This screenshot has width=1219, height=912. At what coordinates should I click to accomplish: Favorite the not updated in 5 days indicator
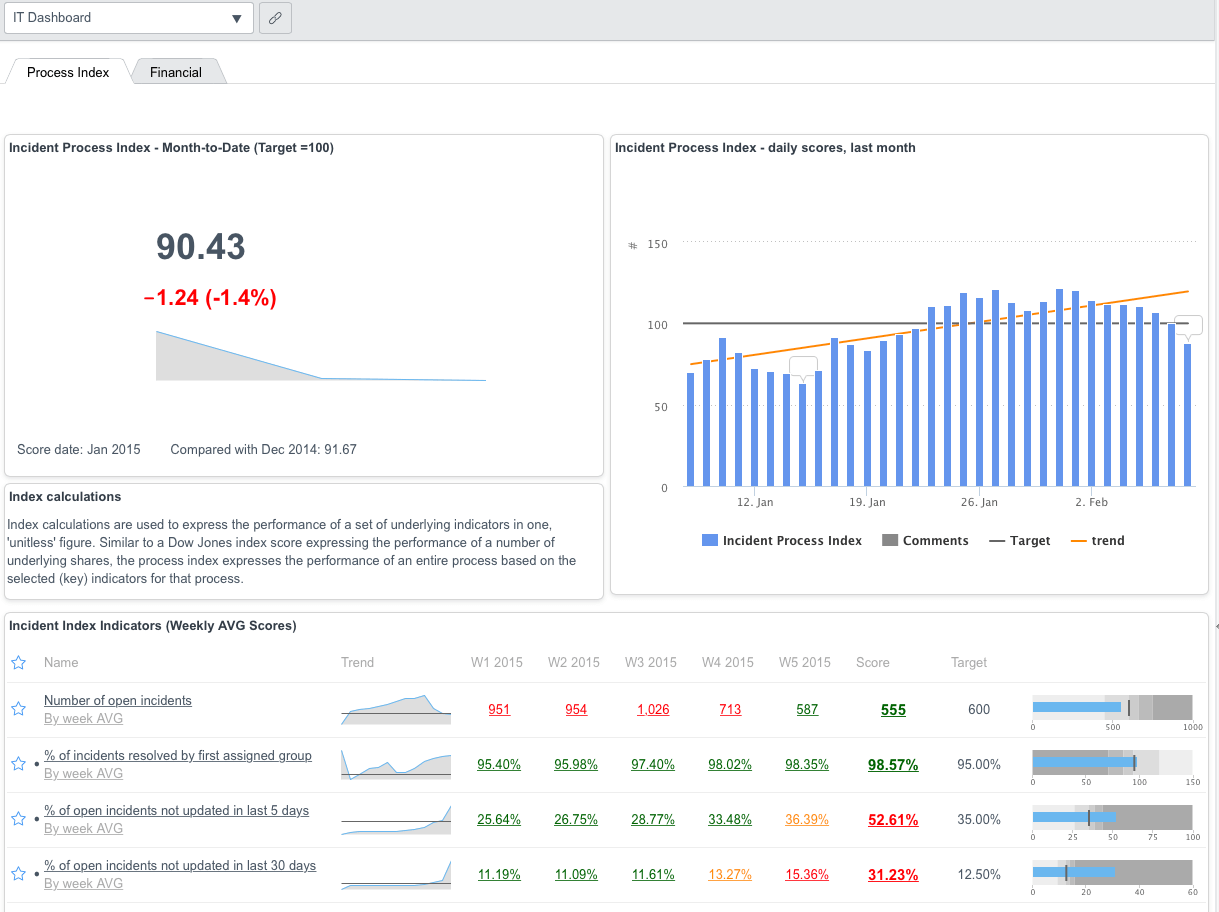[18, 819]
